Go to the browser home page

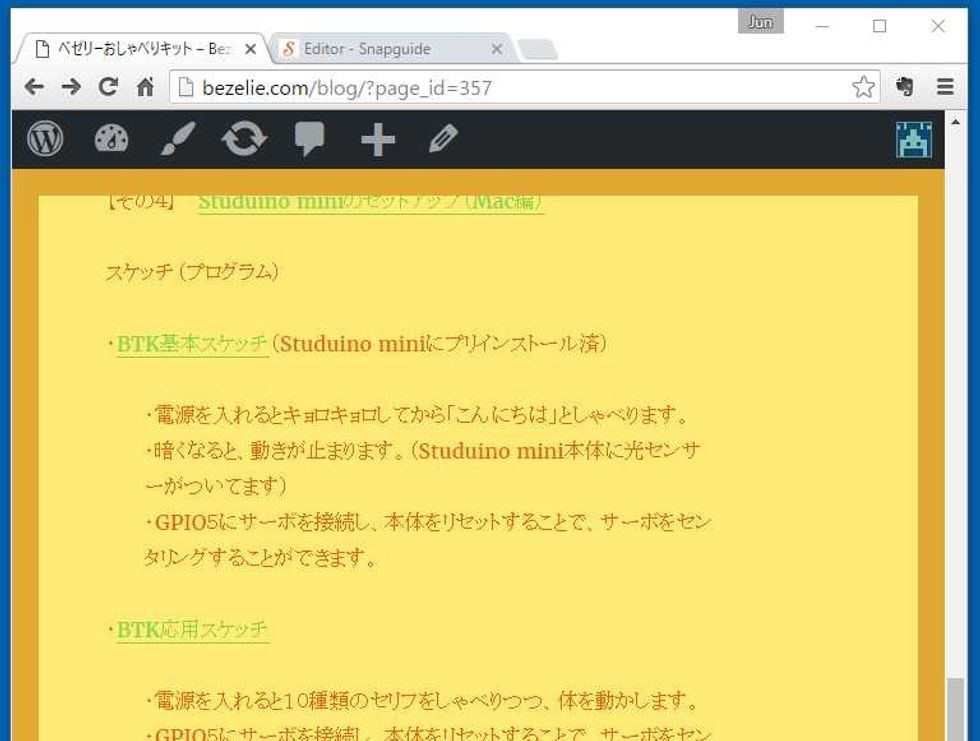pyautogui.click(x=146, y=87)
